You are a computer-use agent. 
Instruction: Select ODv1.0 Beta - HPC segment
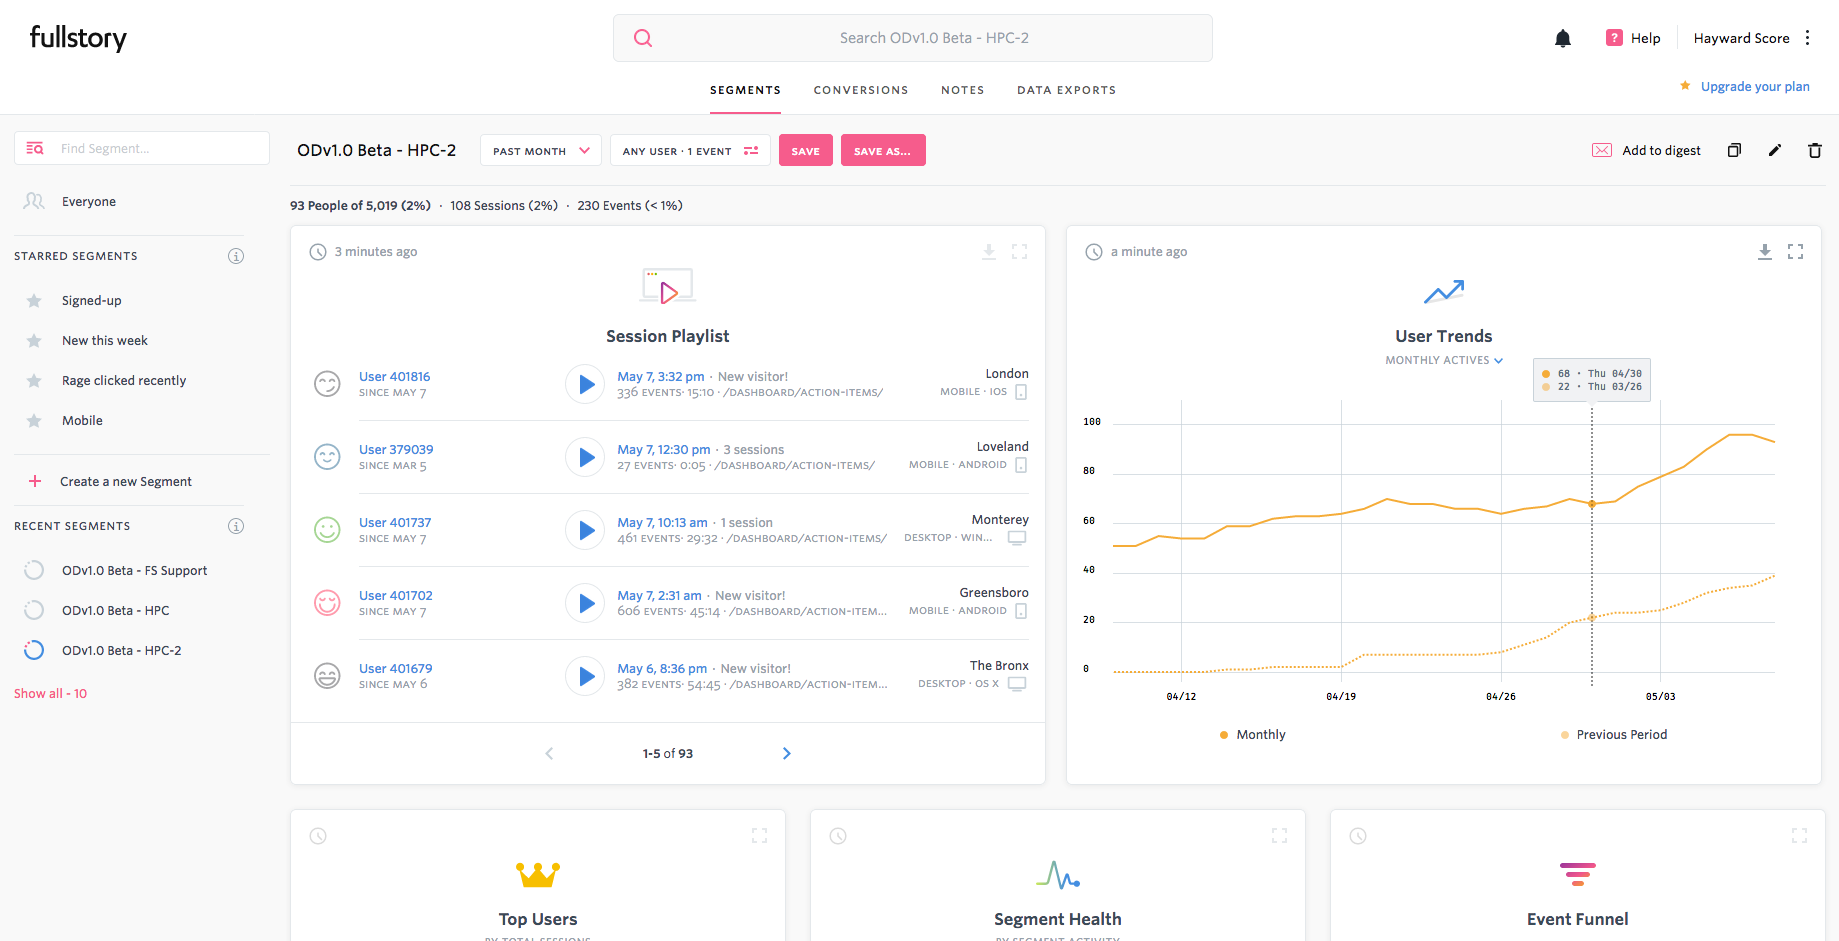click(116, 611)
